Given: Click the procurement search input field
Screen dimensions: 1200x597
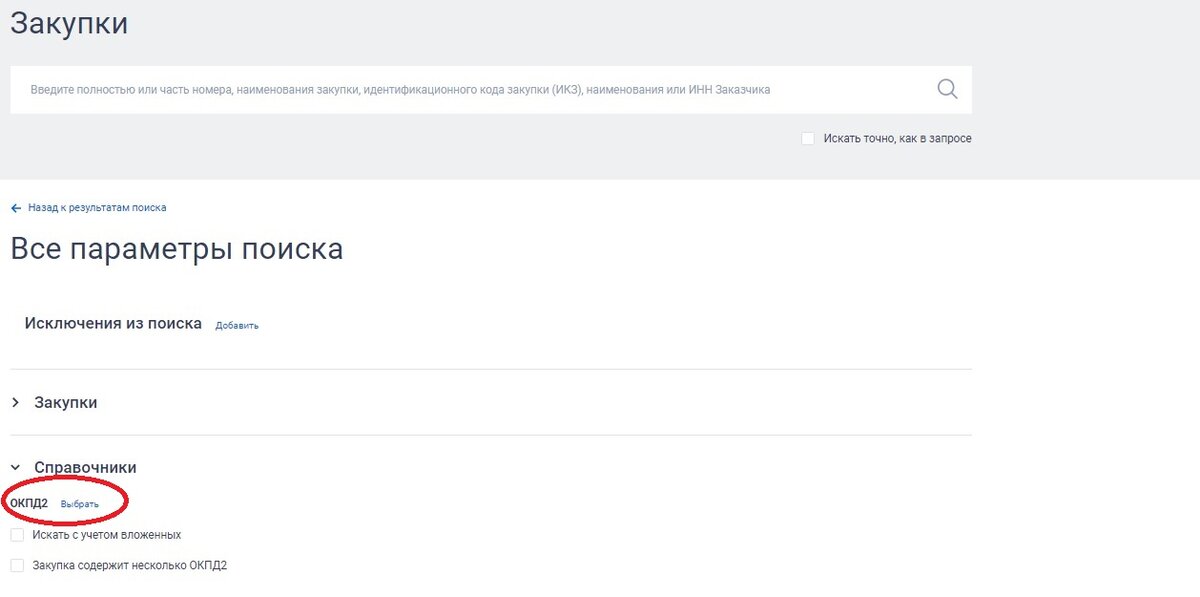Looking at the screenshot, I should point(491,90).
